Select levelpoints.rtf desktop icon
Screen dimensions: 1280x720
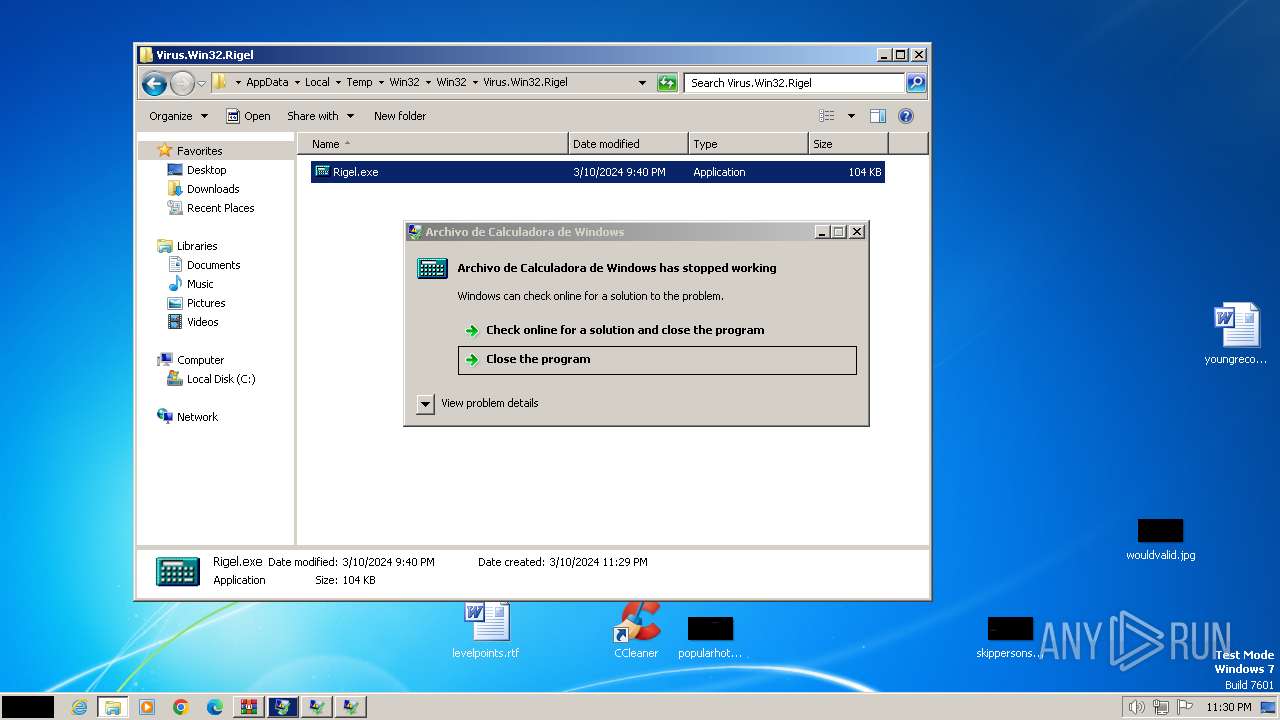coord(486,630)
